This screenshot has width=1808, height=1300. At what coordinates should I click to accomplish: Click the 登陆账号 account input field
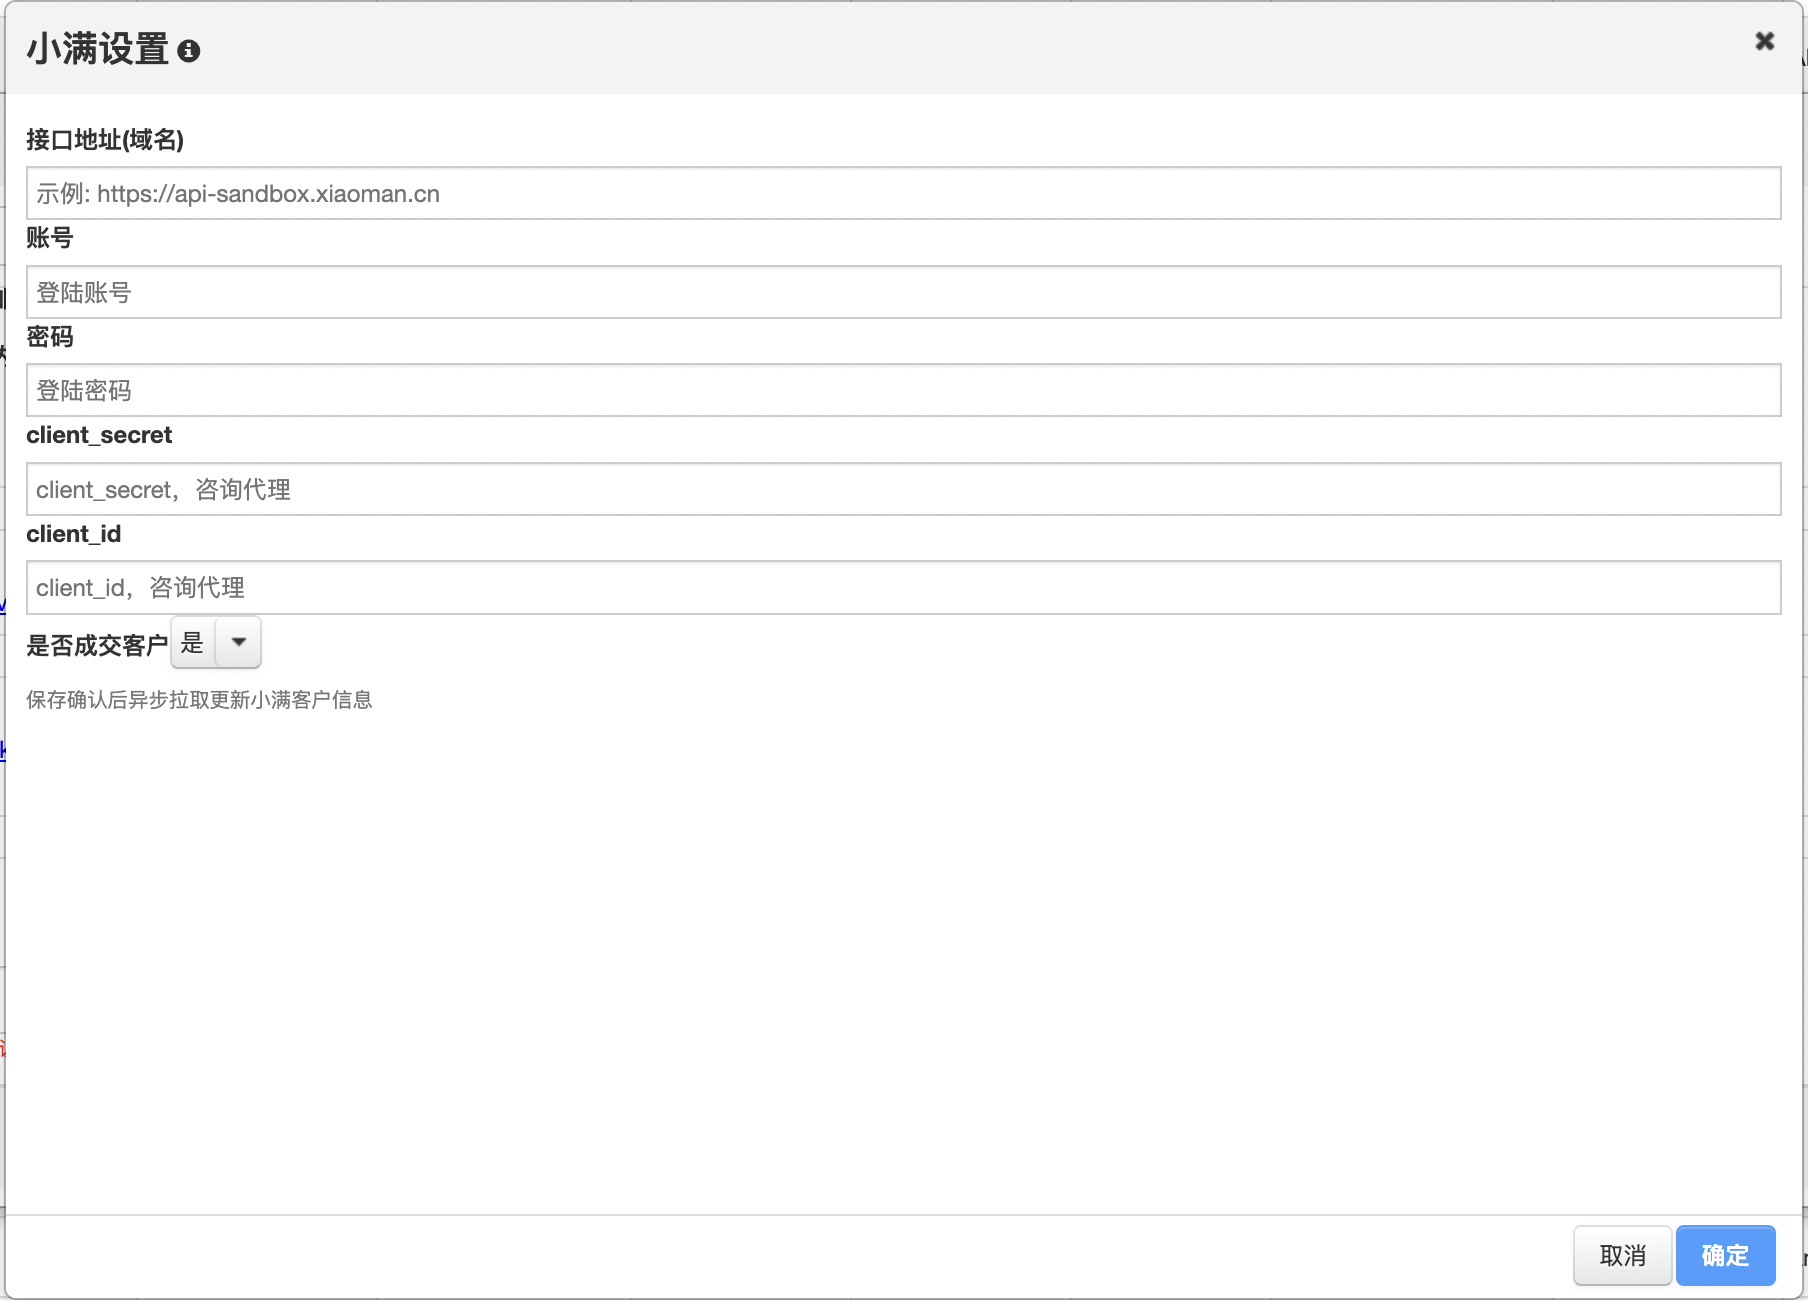click(903, 292)
